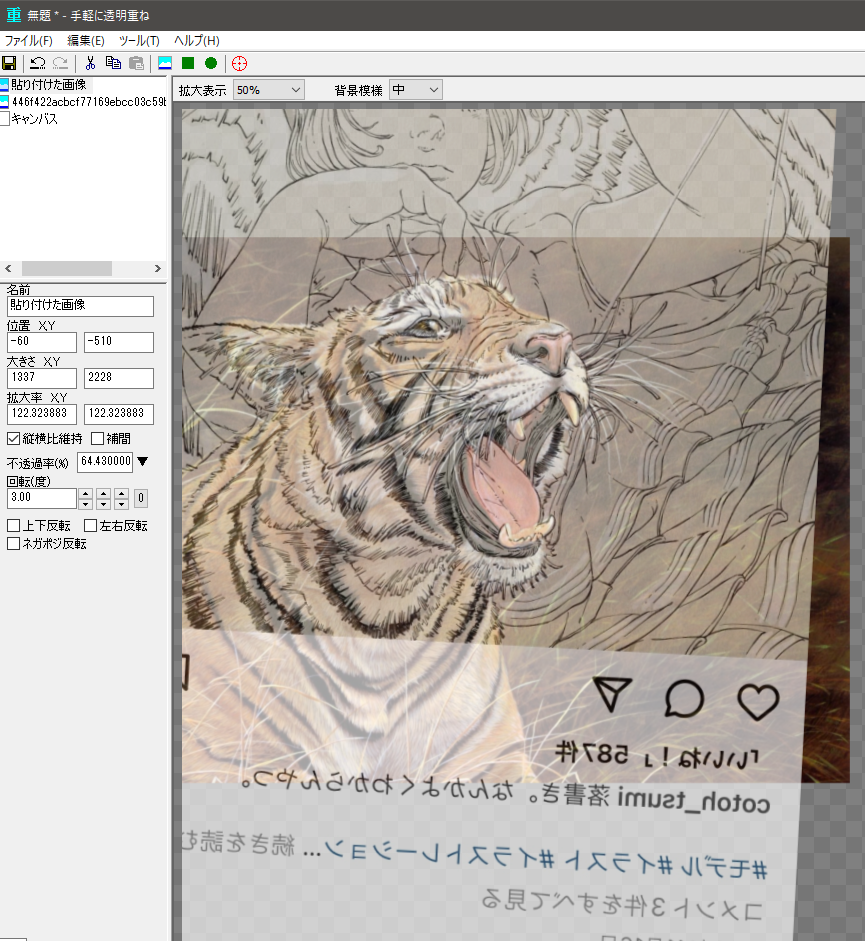Click the scissors cut icon
Image resolution: width=865 pixels, height=941 pixels.
(x=90, y=63)
